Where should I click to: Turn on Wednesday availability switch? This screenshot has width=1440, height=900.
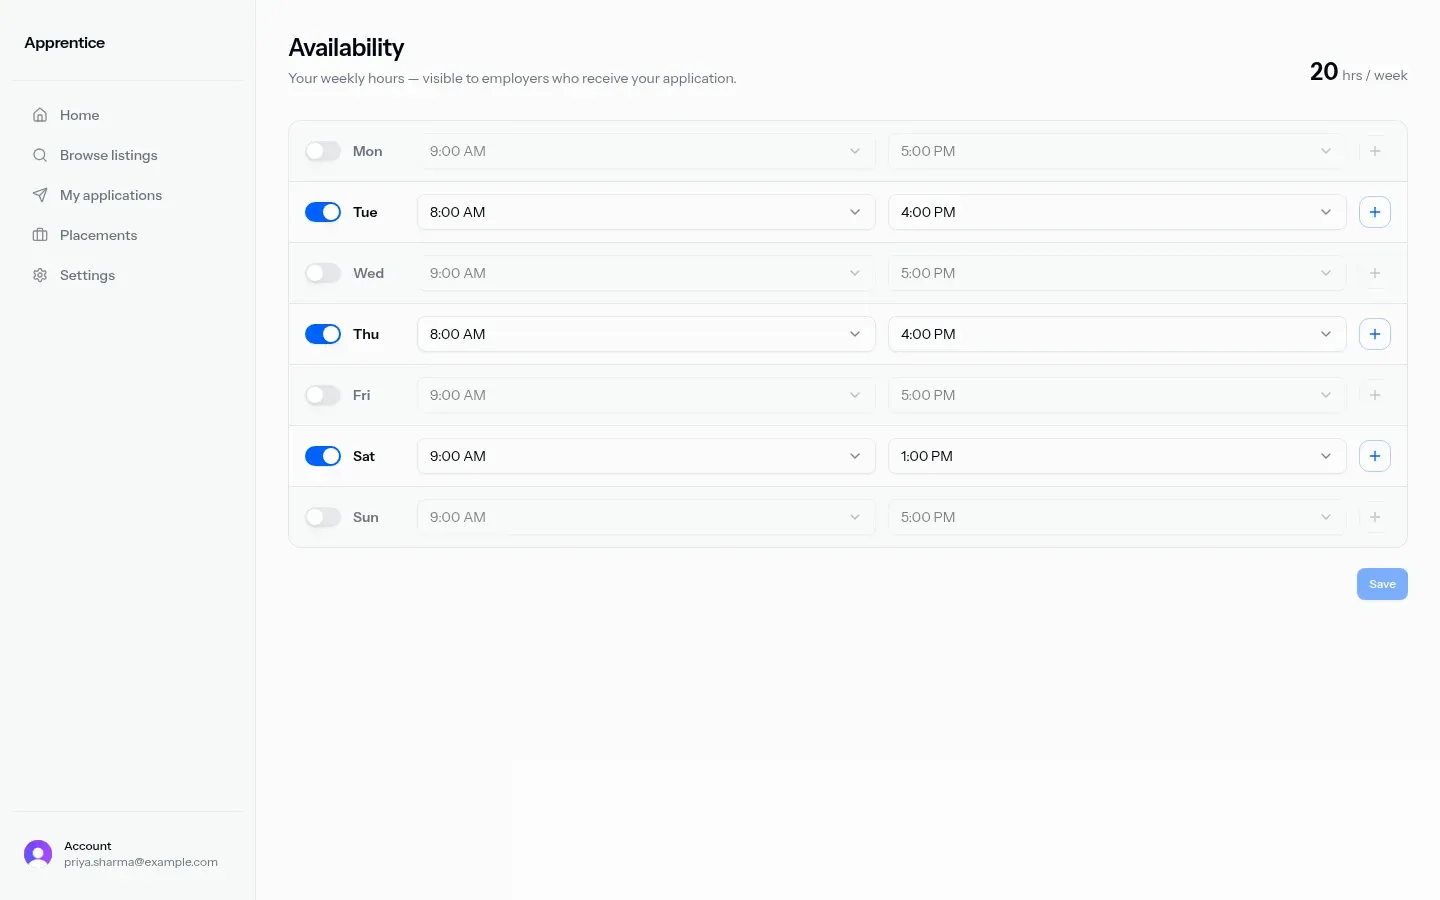click(323, 273)
